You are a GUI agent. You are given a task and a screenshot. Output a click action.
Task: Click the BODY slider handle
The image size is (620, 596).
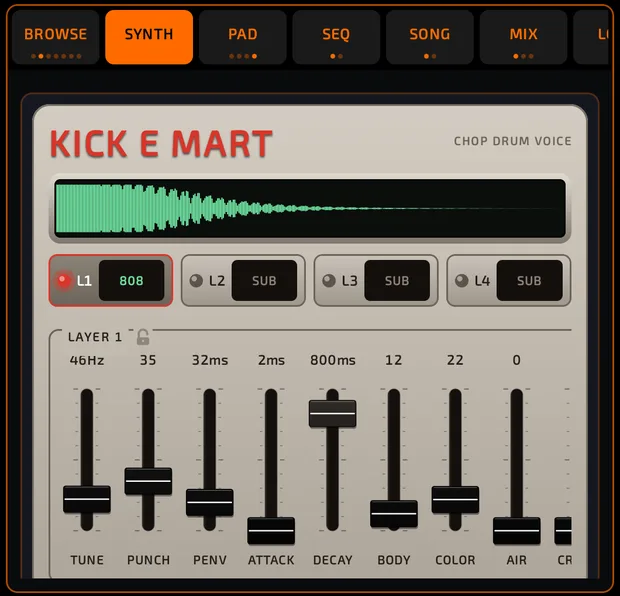pyautogui.click(x=394, y=514)
